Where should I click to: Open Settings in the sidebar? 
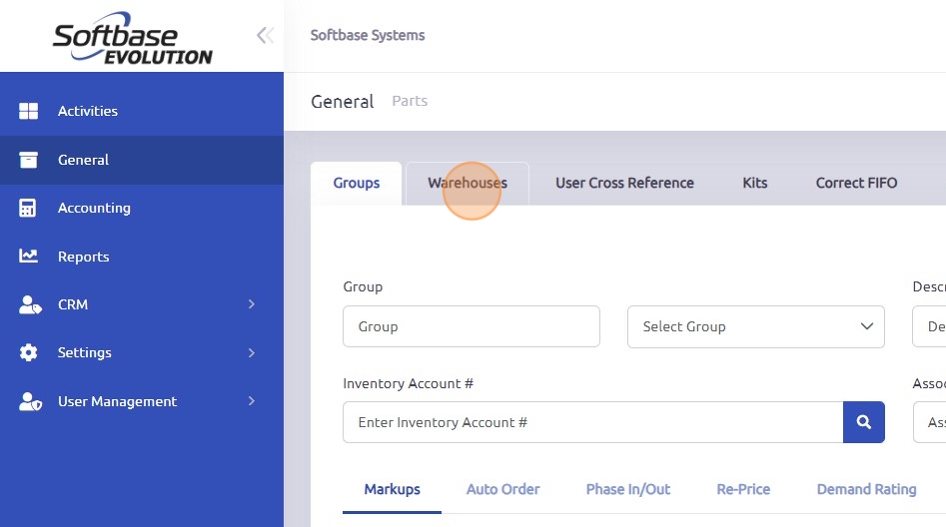142,353
